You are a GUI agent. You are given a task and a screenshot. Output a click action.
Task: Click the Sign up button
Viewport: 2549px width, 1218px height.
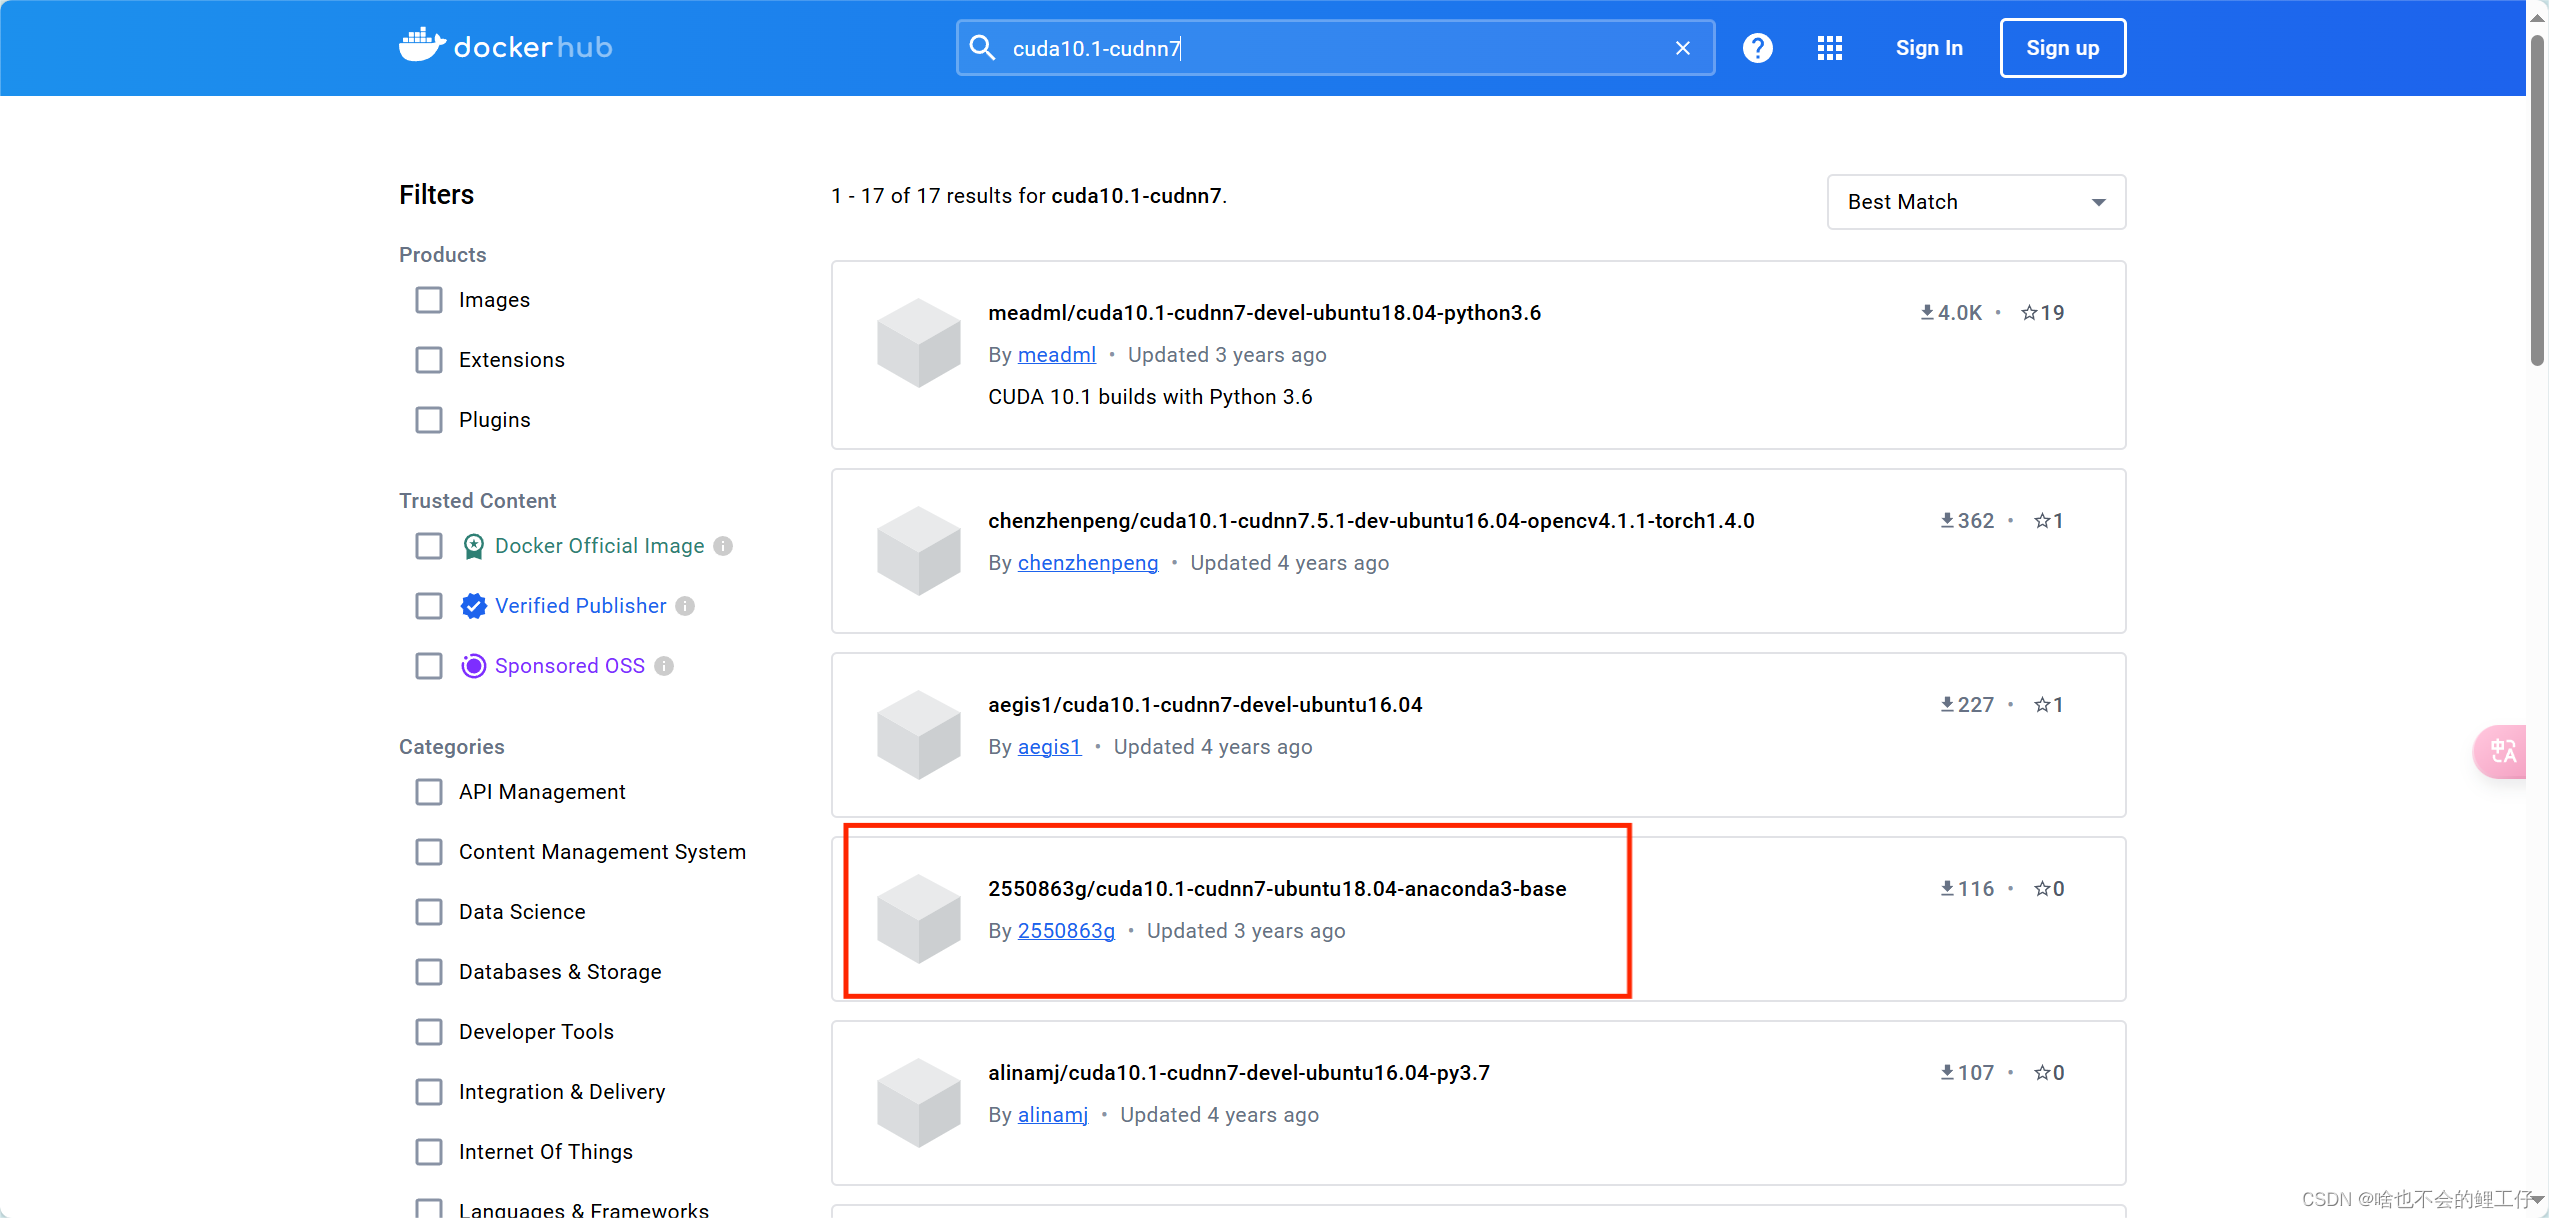[x=2062, y=47]
